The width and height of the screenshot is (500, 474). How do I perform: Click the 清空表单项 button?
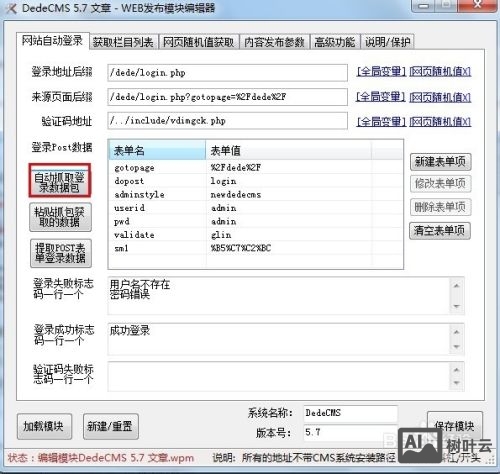(x=440, y=231)
